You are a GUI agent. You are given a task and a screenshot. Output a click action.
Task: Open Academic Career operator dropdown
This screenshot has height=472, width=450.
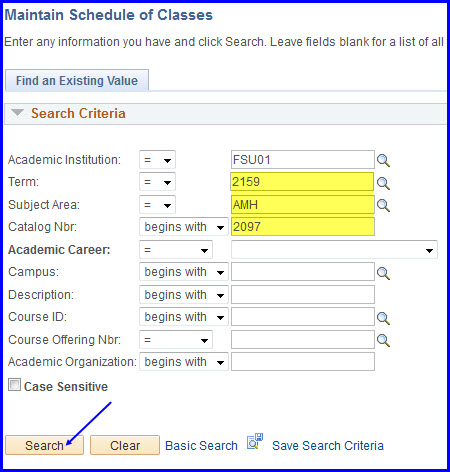(176, 250)
